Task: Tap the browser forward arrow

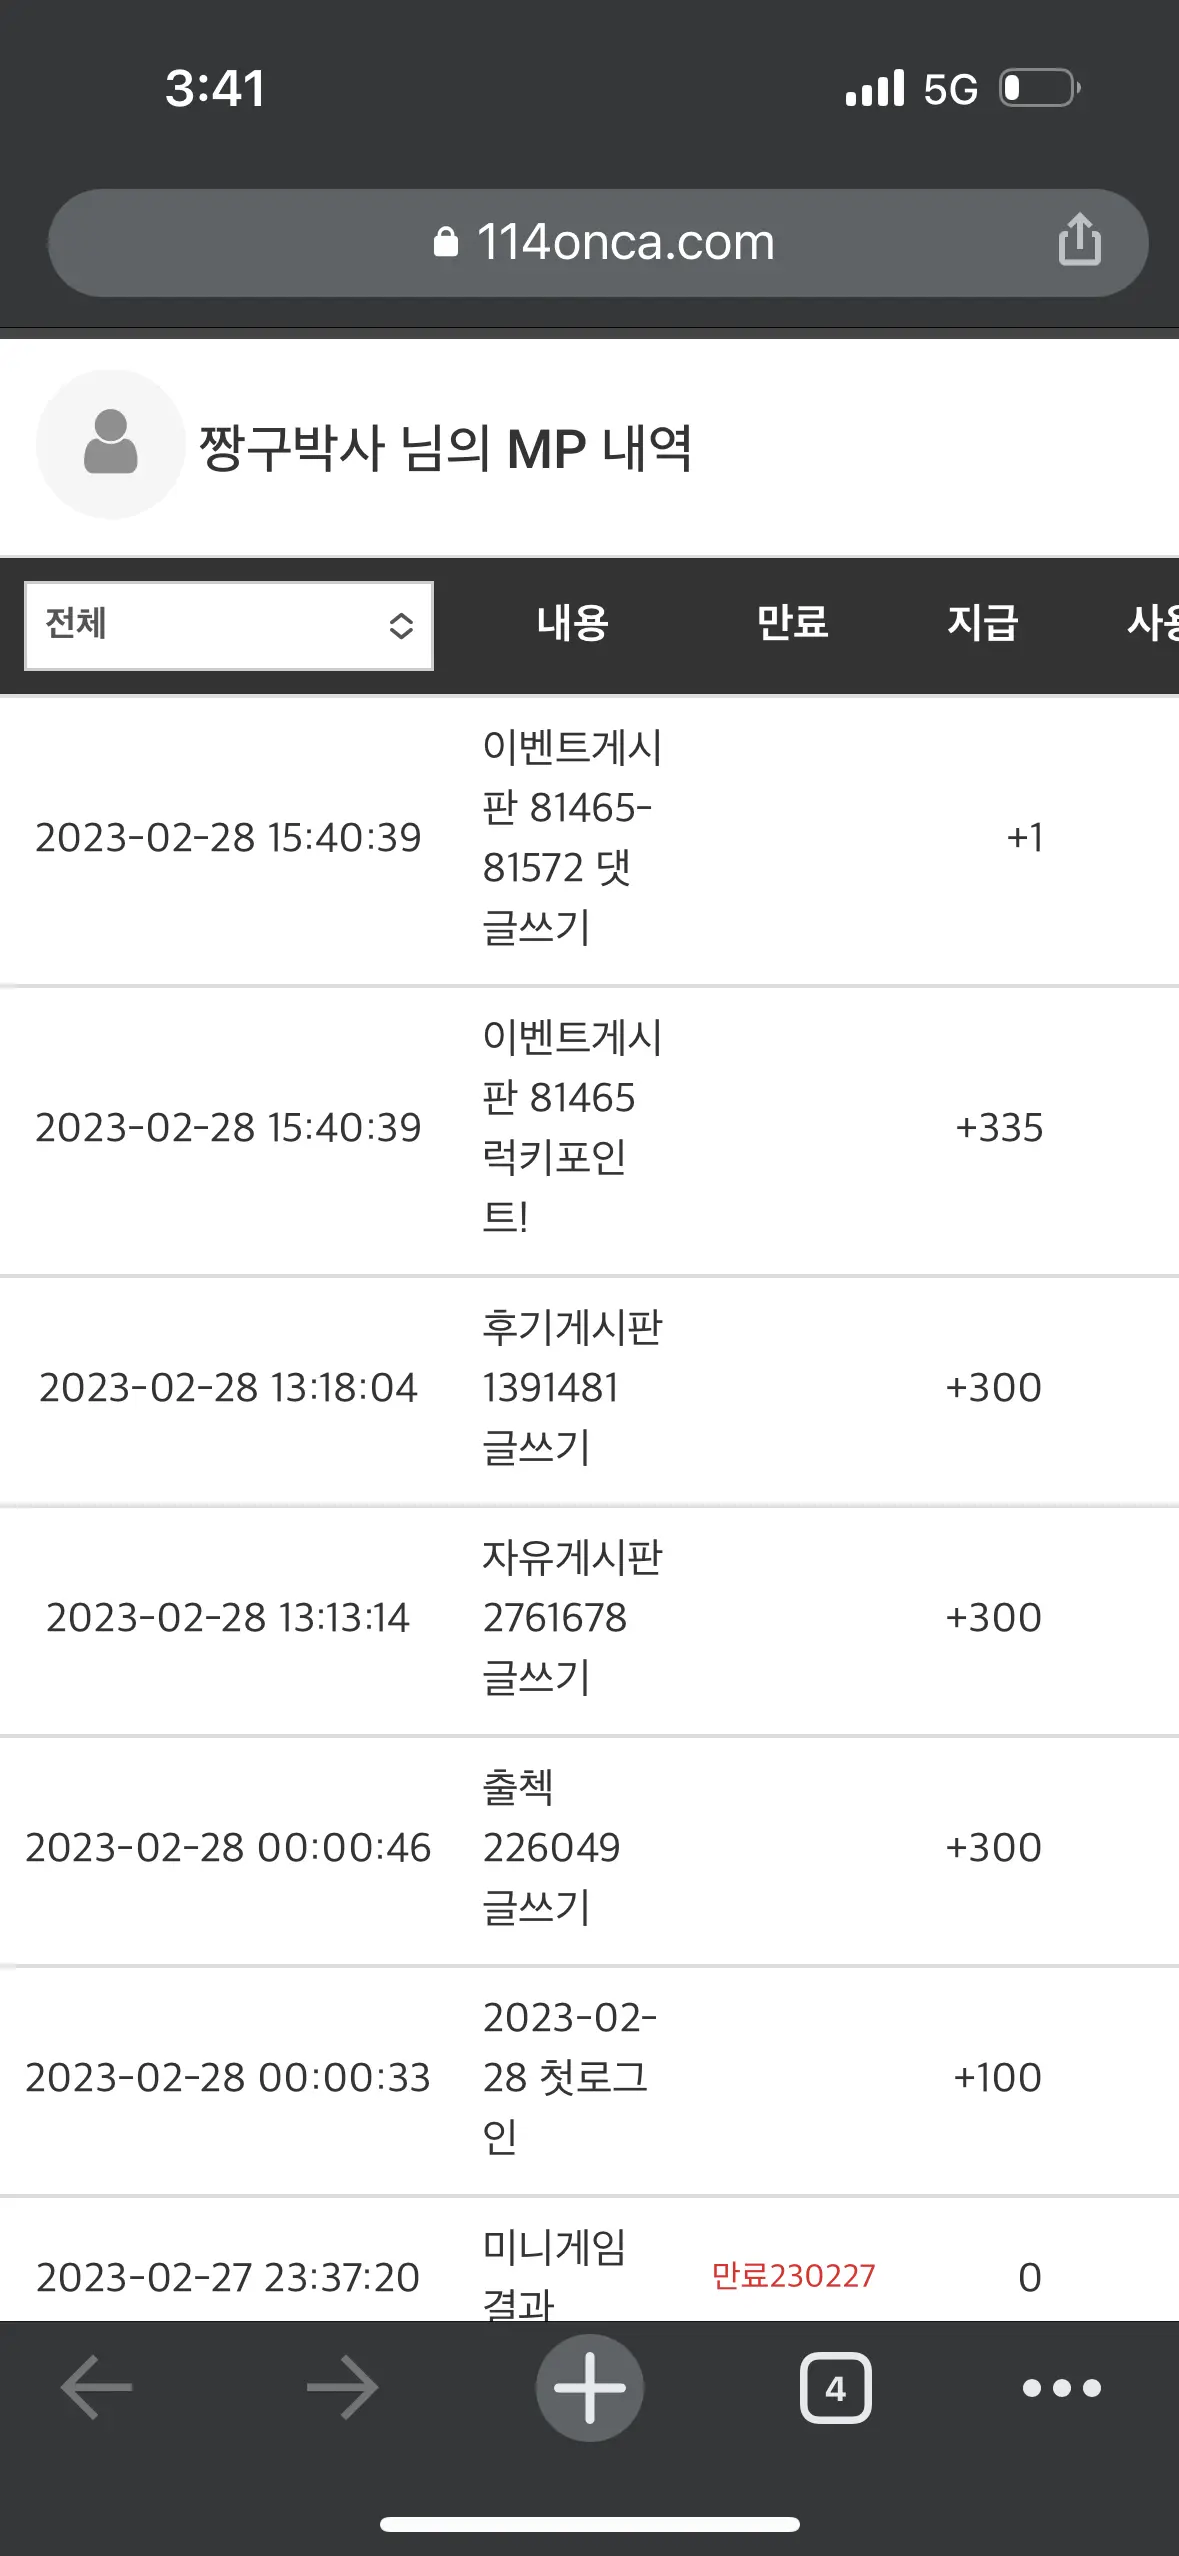Action: coord(342,2387)
